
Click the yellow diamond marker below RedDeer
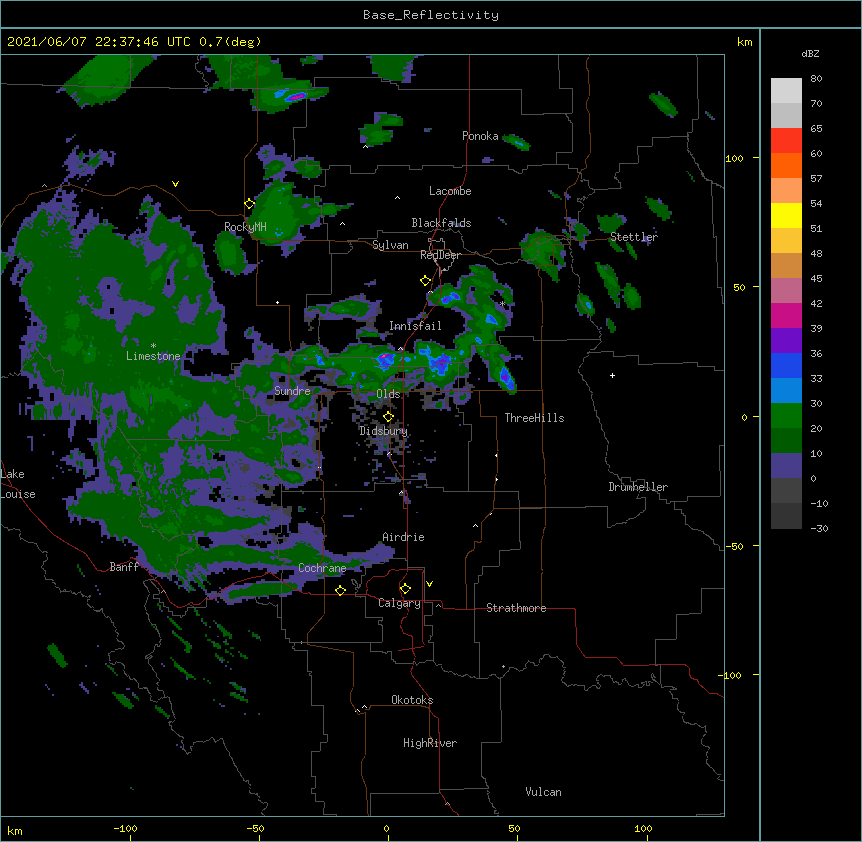point(425,281)
